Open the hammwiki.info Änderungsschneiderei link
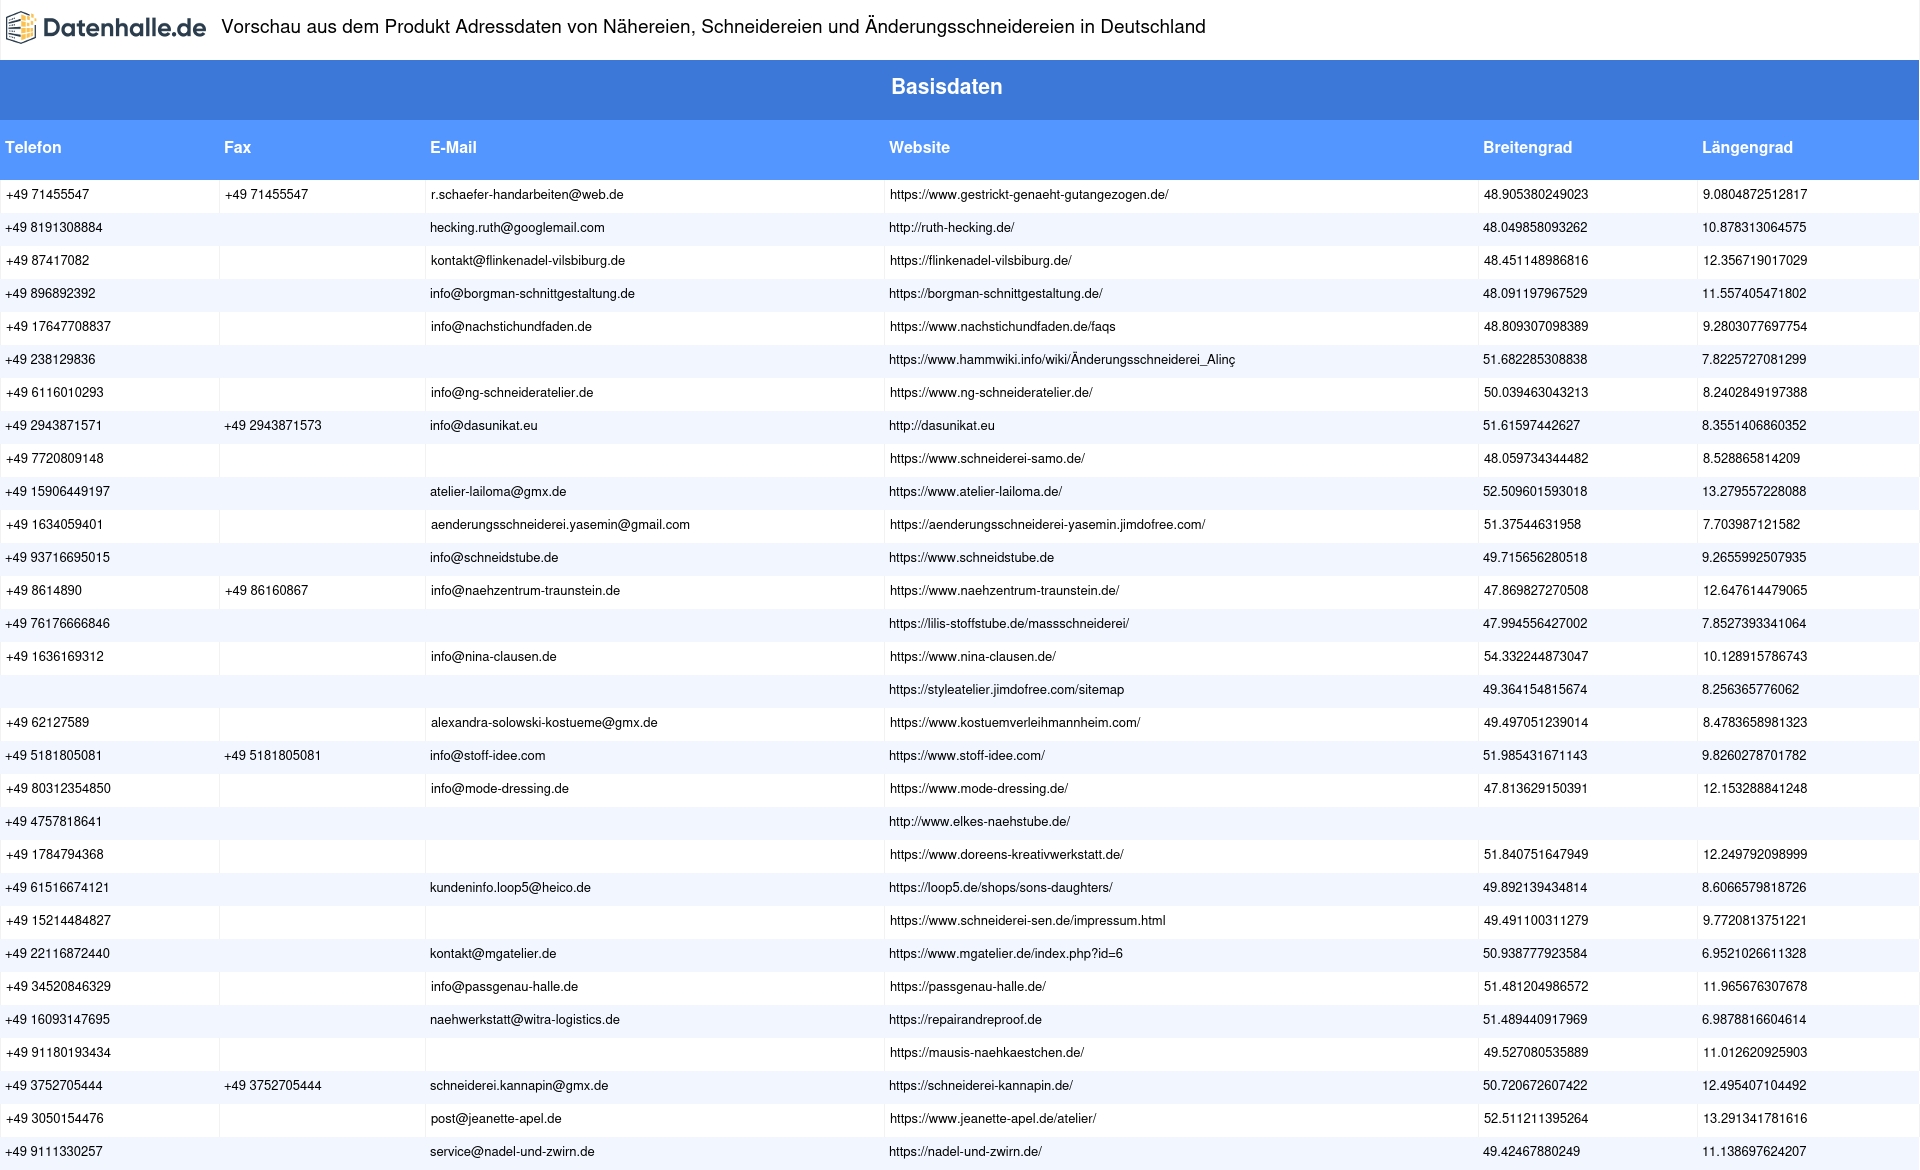 [x=1062, y=360]
